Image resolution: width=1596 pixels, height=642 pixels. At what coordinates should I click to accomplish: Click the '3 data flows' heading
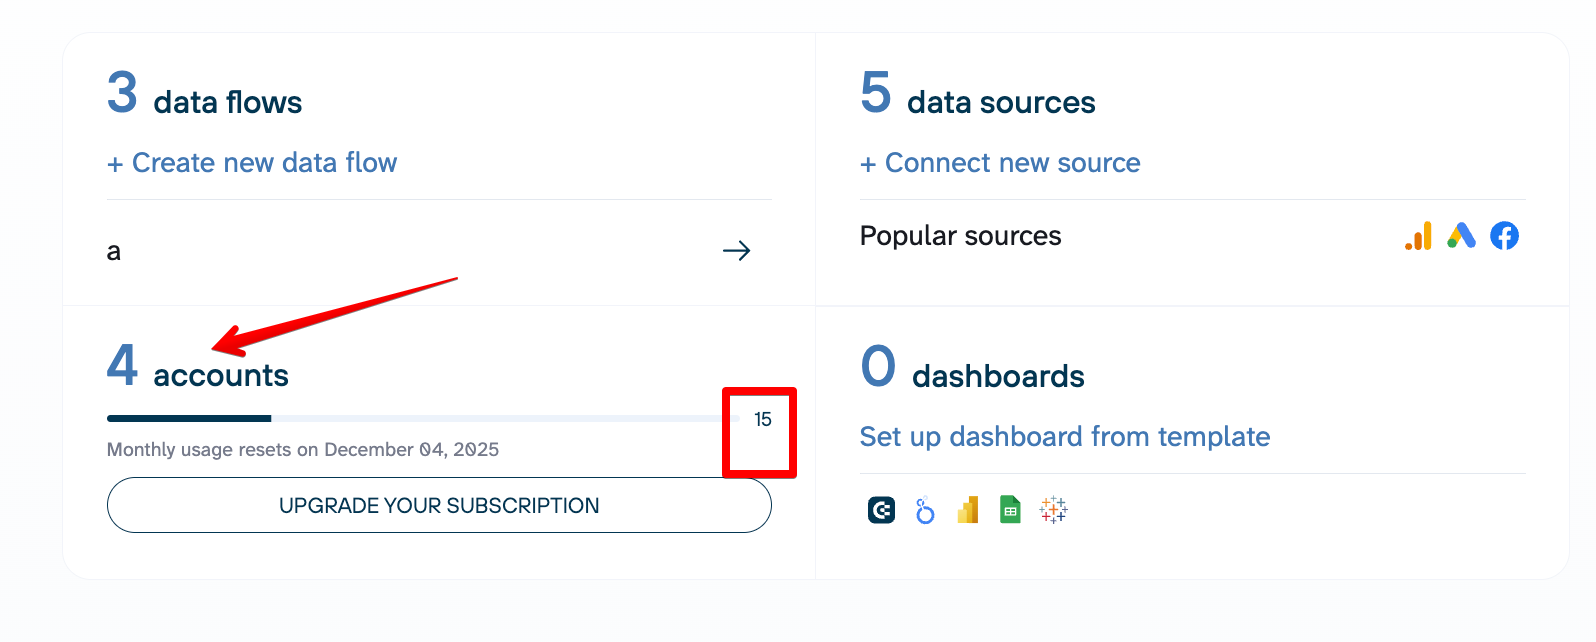[x=205, y=96]
